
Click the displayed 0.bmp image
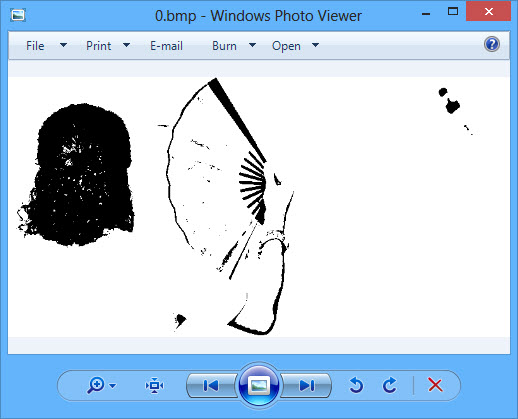pos(259,207)
